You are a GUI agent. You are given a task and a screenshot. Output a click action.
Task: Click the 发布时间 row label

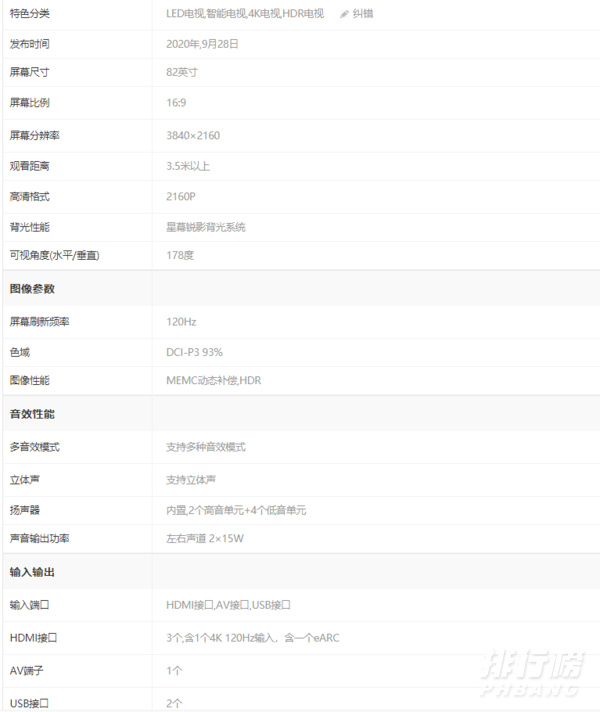click(30, 44)
